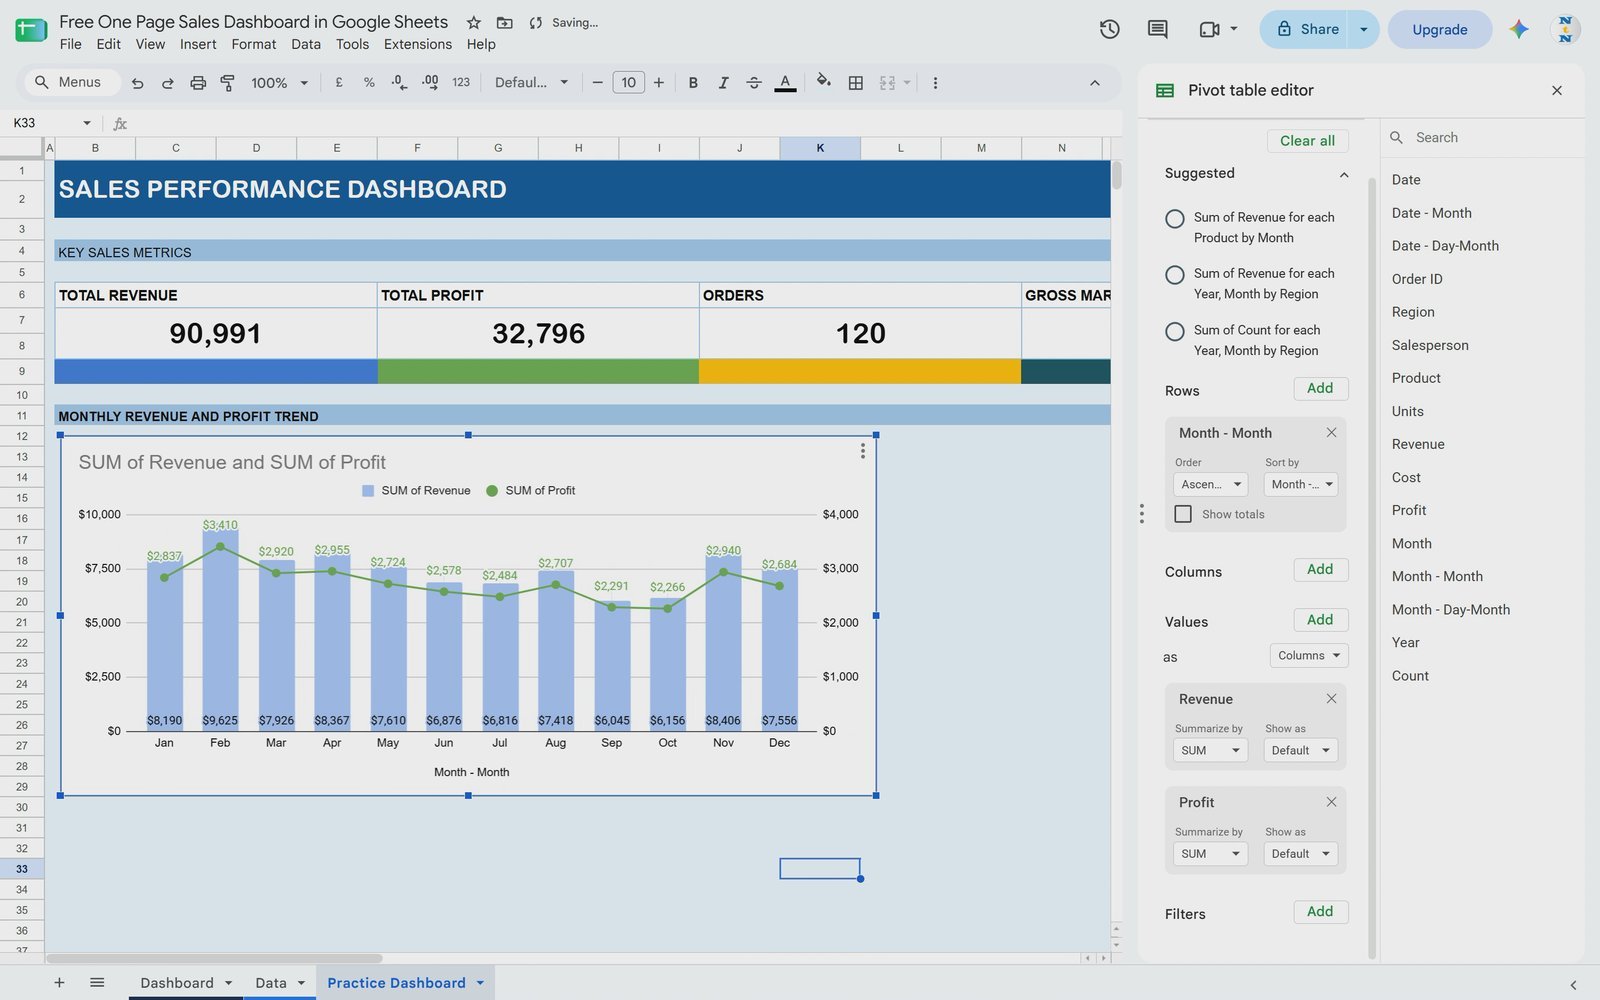
Task: Print the spreadsheet using printer icon
Action: [x=198, y=83]
